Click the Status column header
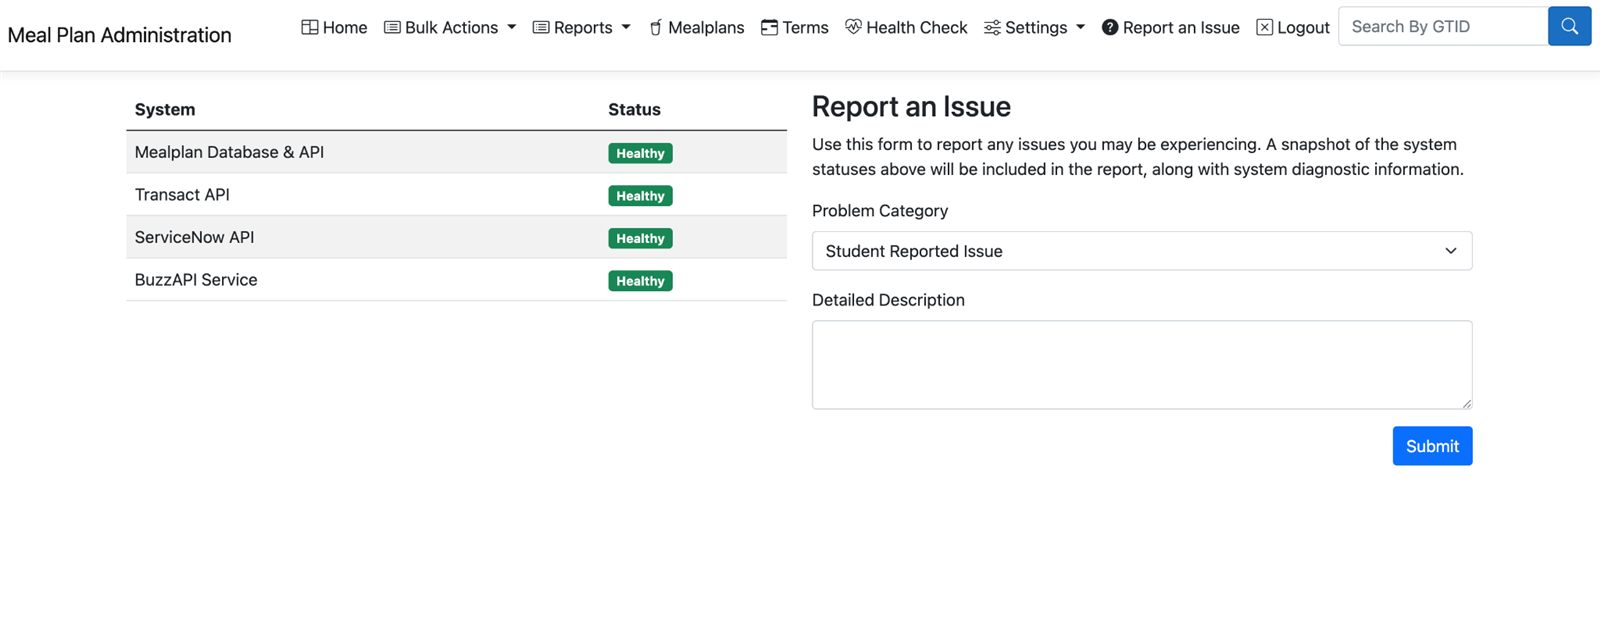This screenshot has width=1600, height=630. coord(634,110)
